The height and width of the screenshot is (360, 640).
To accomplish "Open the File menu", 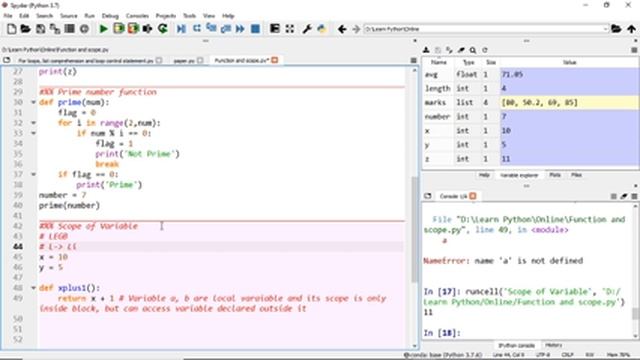I will pos(8,16).
